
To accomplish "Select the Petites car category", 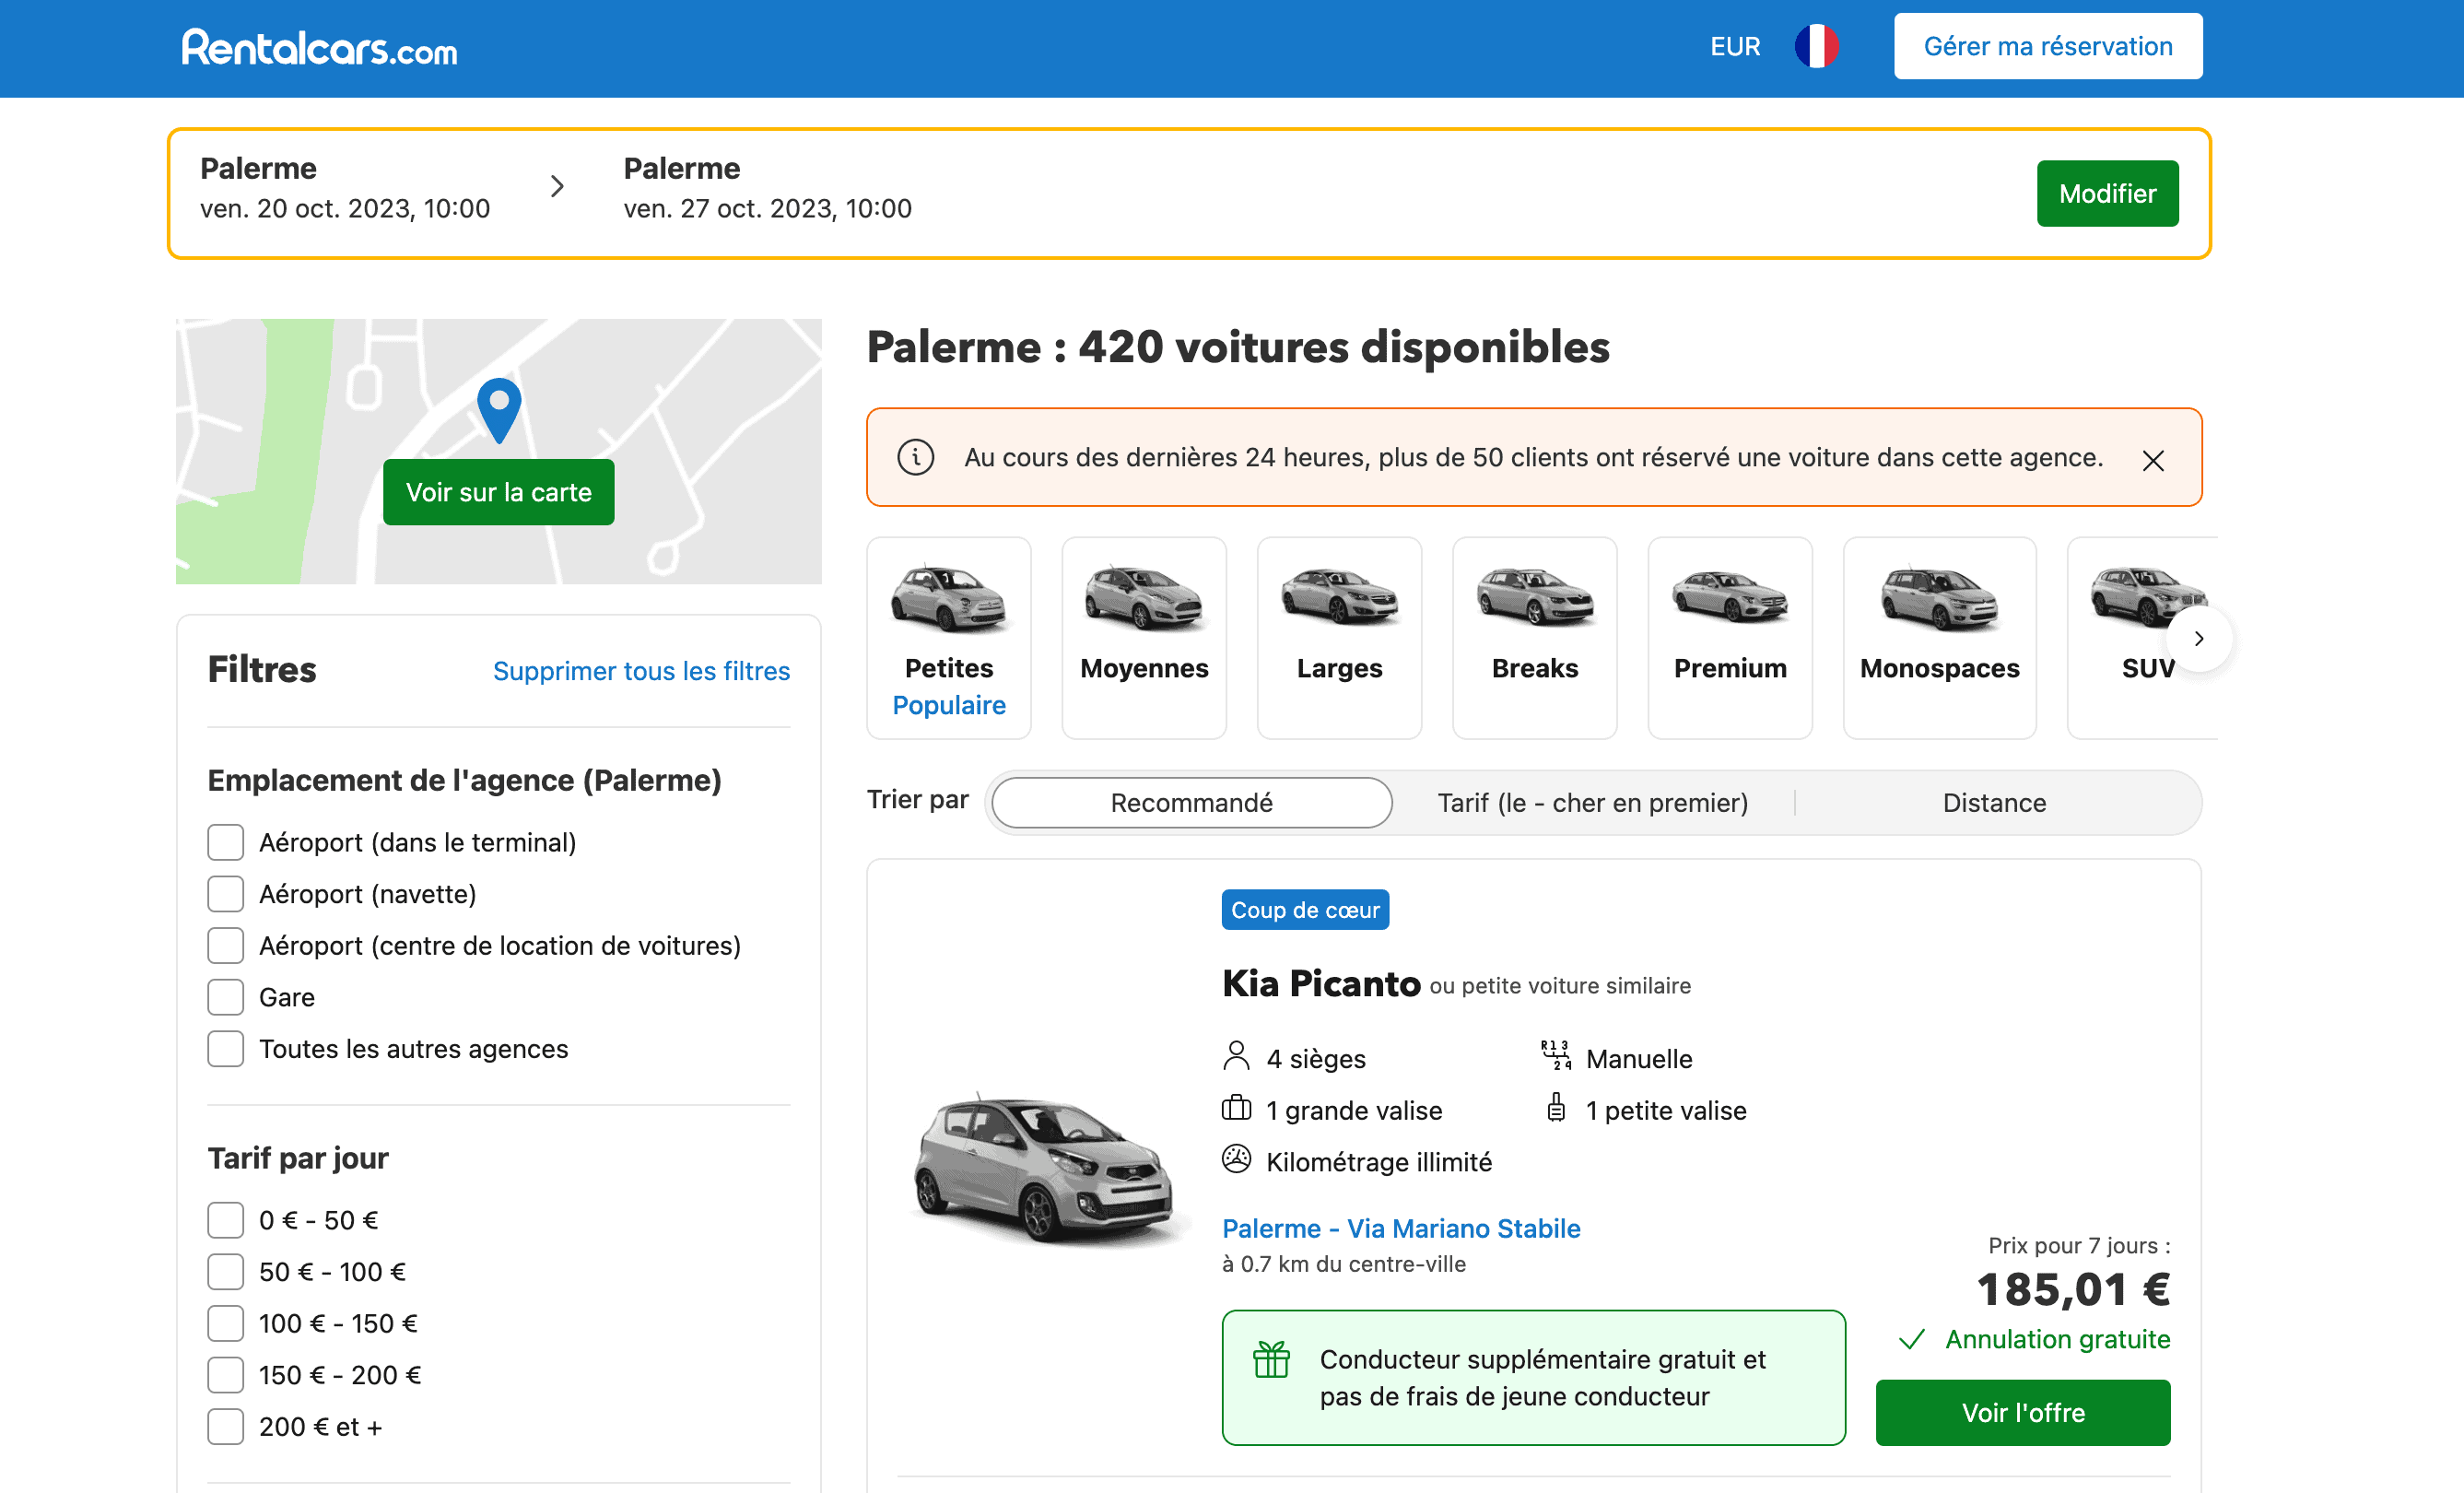I will click(948, 638).
